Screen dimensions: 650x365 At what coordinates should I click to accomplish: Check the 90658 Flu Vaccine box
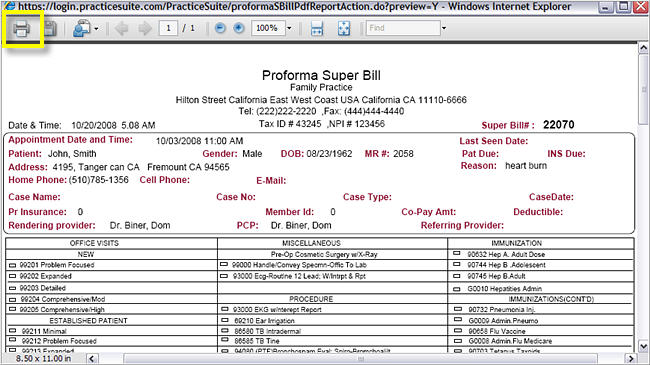click(x=458, y=331)
